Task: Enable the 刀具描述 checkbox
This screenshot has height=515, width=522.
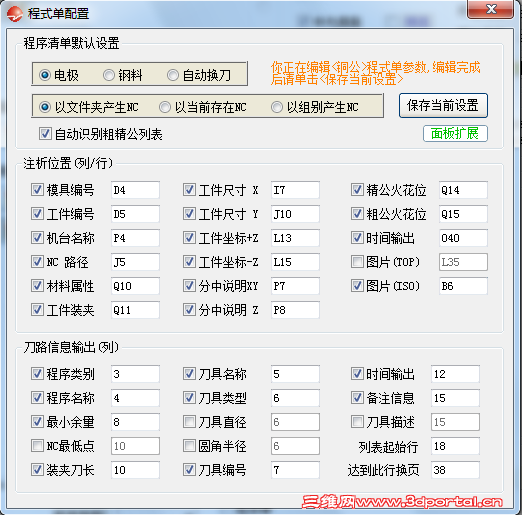Action: (357, 422)
